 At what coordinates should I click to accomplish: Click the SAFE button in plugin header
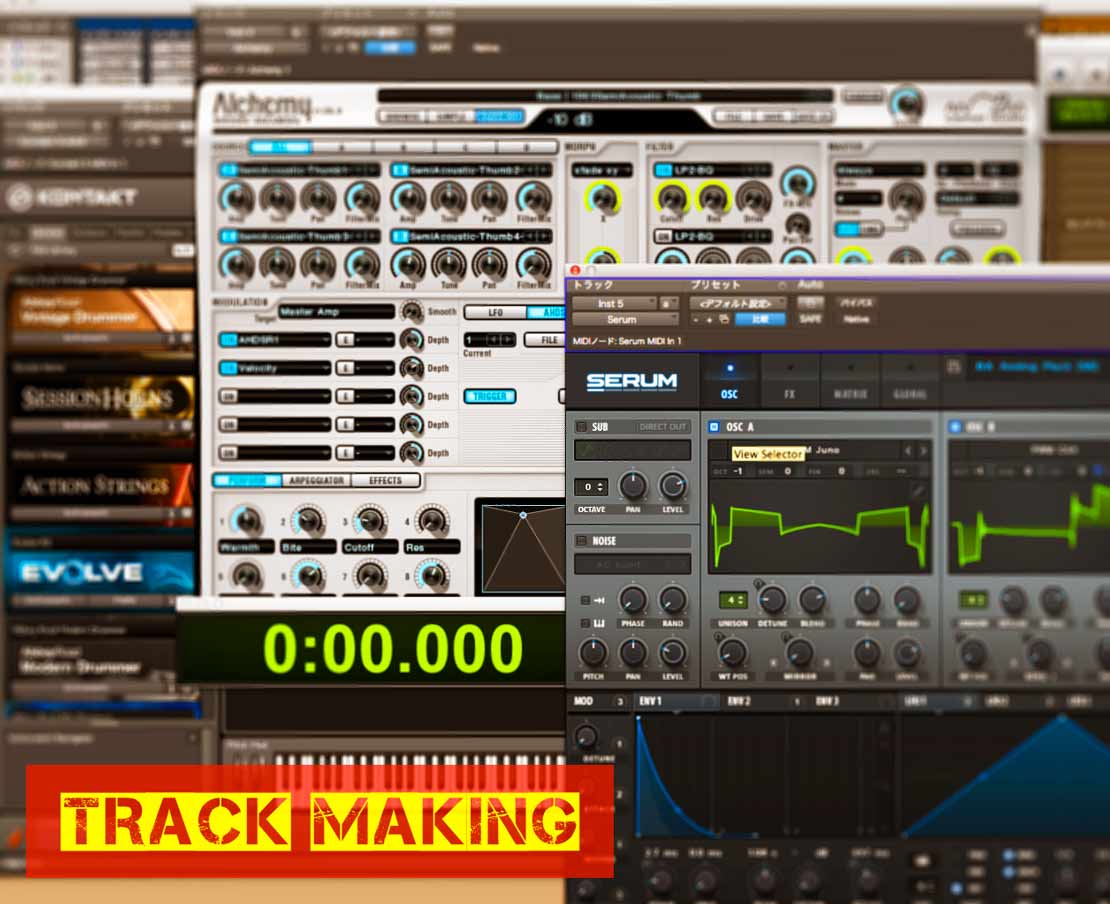tap(811, 319)
